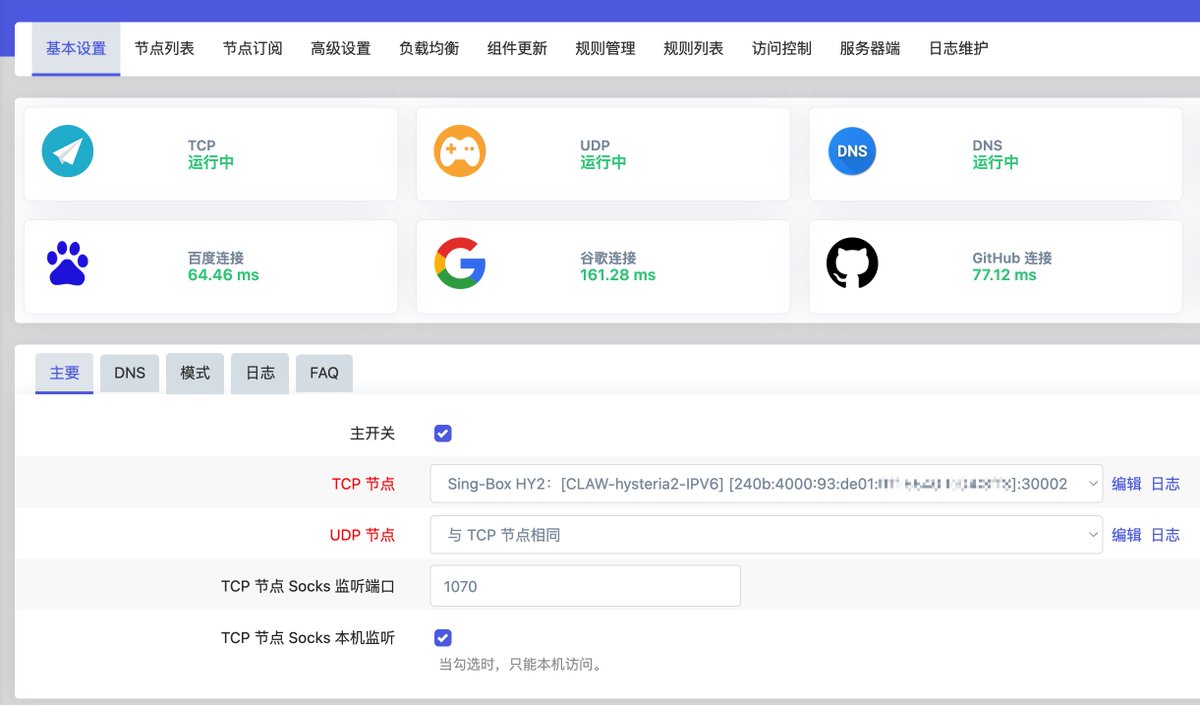
Task: Click the UDP 运行中 status text
Action: click(603, 162)
